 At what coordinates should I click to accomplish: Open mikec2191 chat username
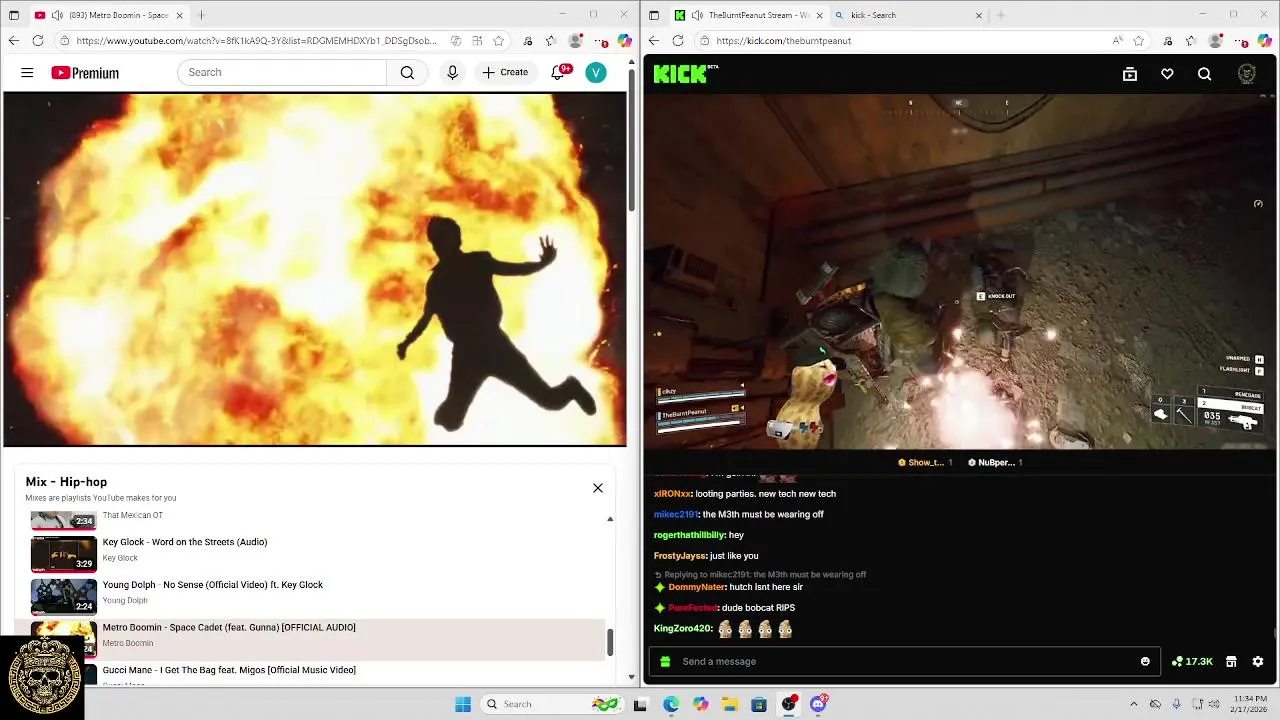click(676, 515)
